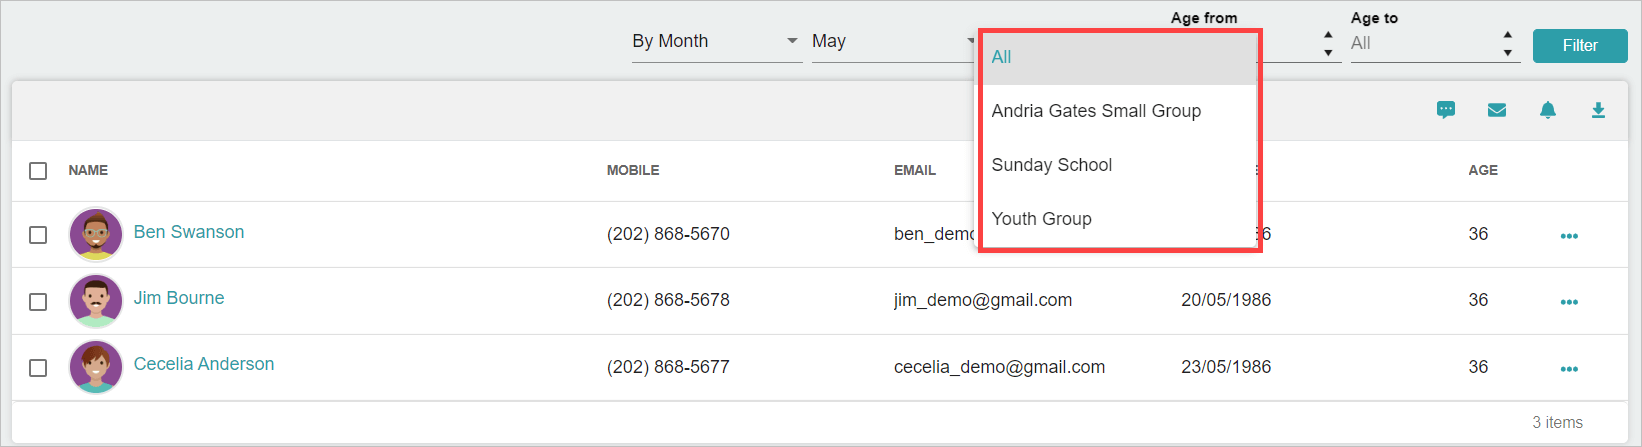Click birth date 23/05/1986
The height and width of the screenshot is (447, 1642).
point(1226,367)
